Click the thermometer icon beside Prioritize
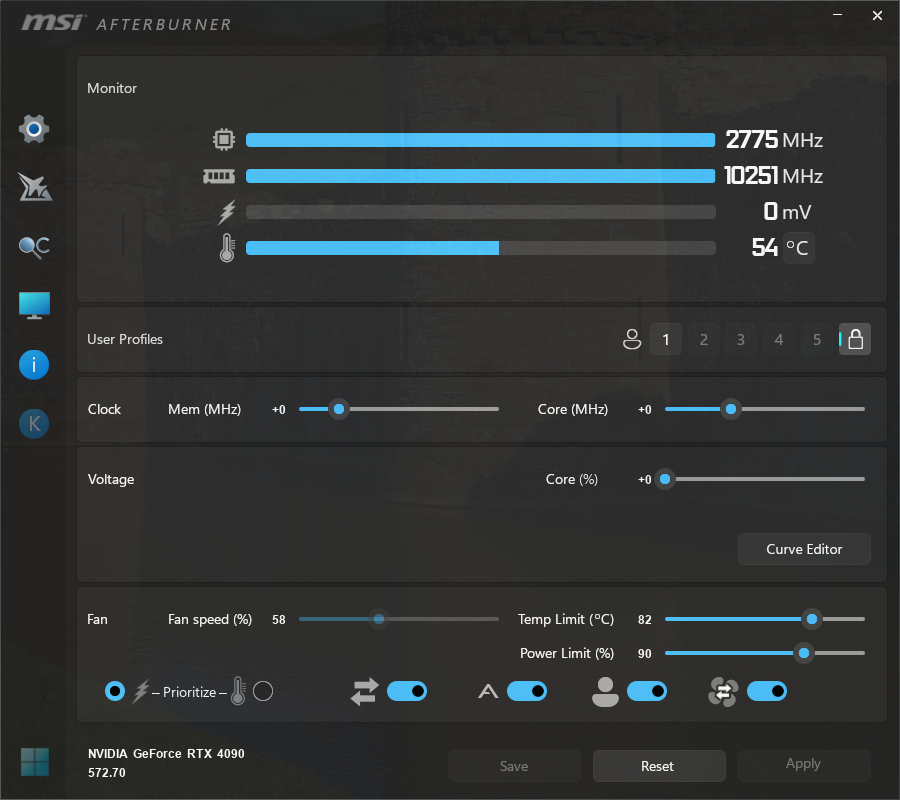This screenshot has width=900, height=800. tap(238, 691)
